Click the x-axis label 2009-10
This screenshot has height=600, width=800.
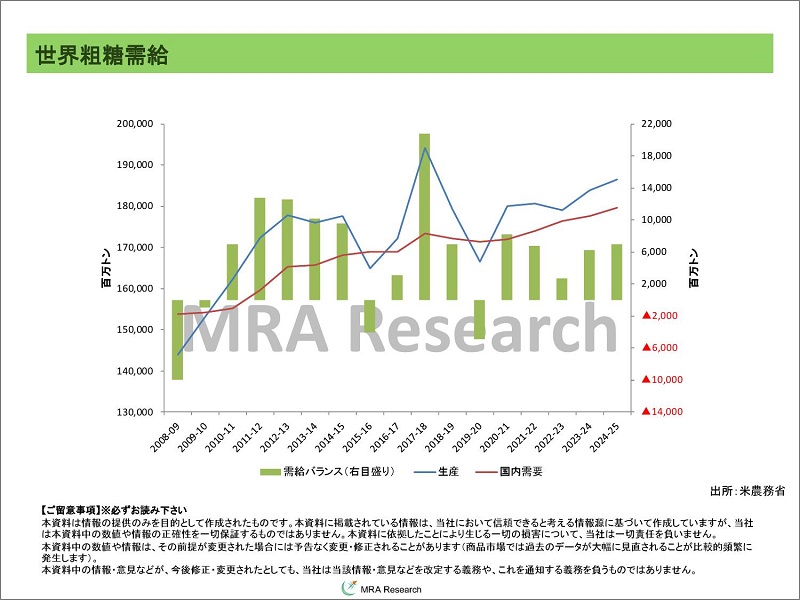[x=192, y=437]
